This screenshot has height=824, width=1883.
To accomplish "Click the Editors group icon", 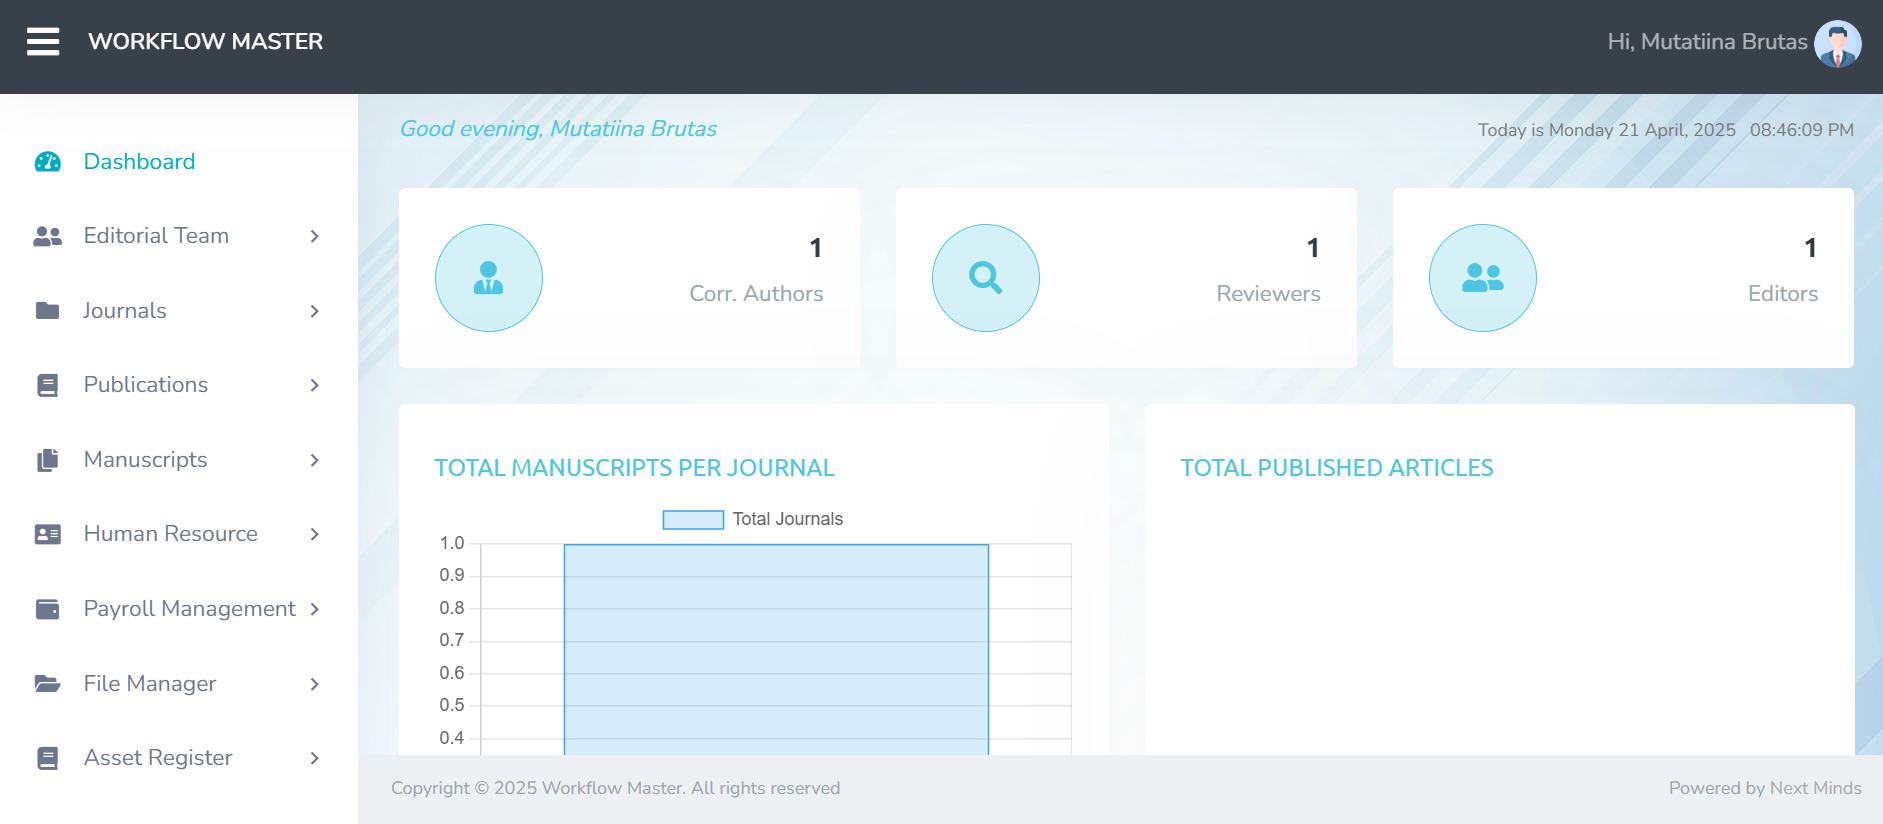I will [1482, 278].
